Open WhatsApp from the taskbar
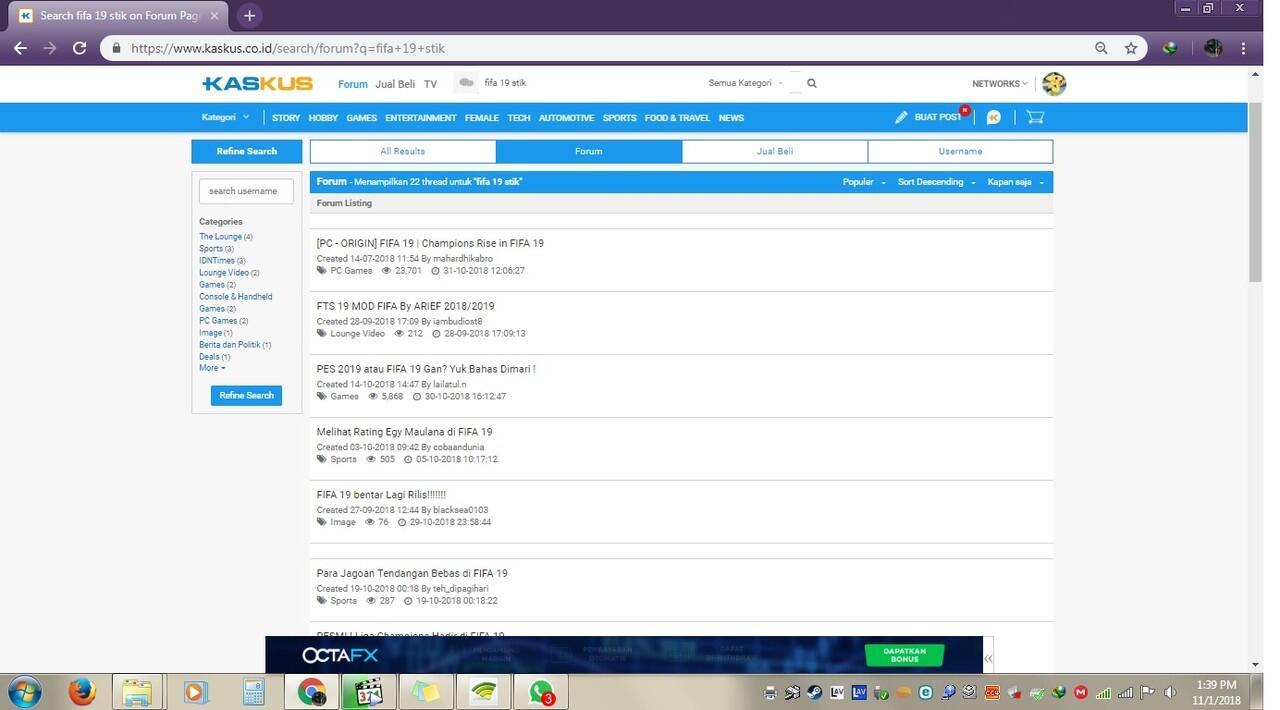 click(541, 692)
